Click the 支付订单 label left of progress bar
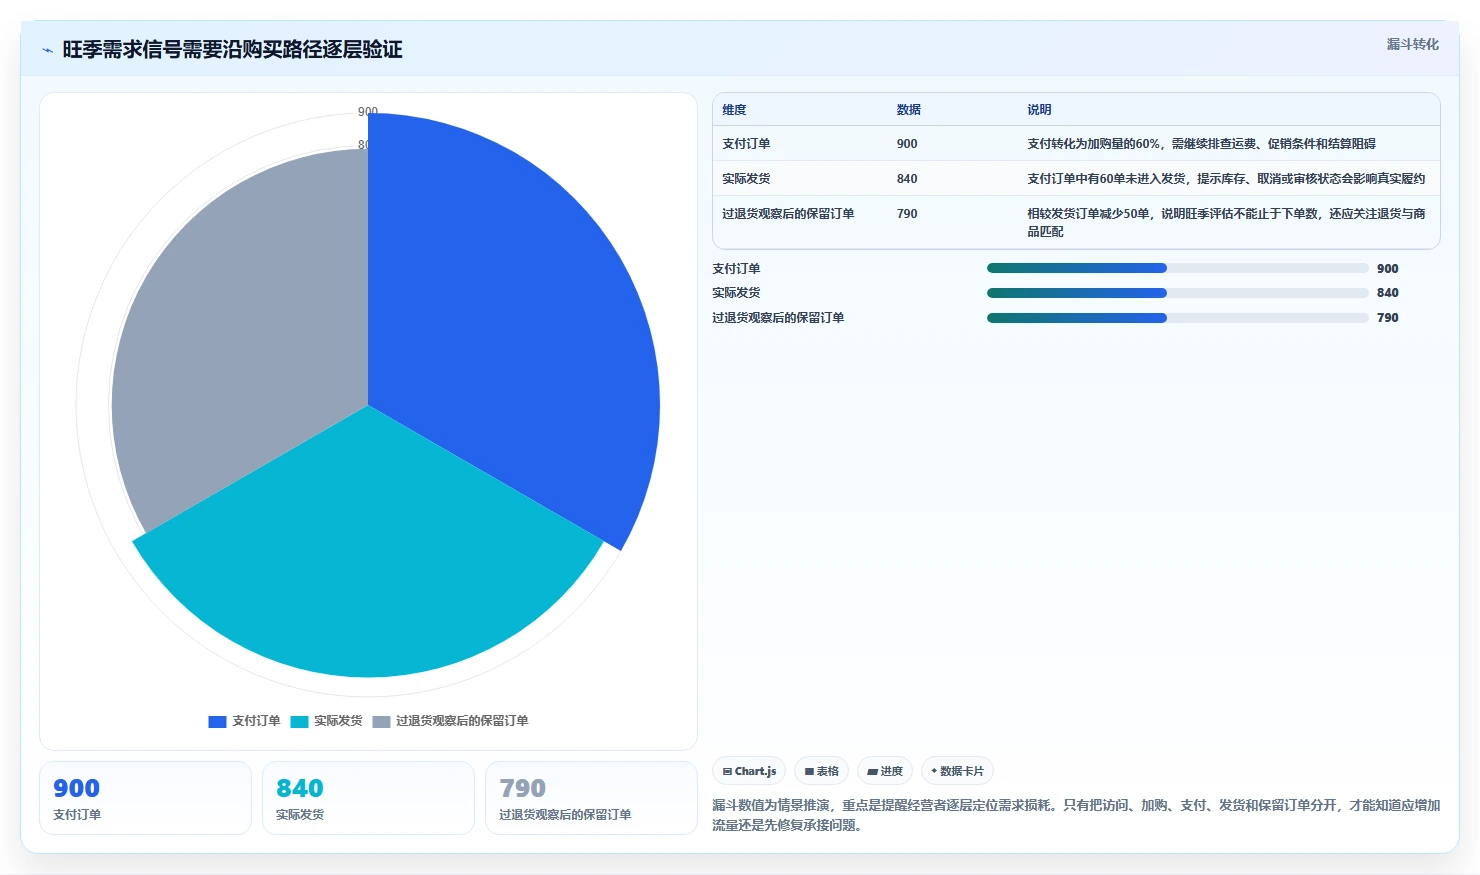The image size is (1480, 875). (x=736, y=269)
